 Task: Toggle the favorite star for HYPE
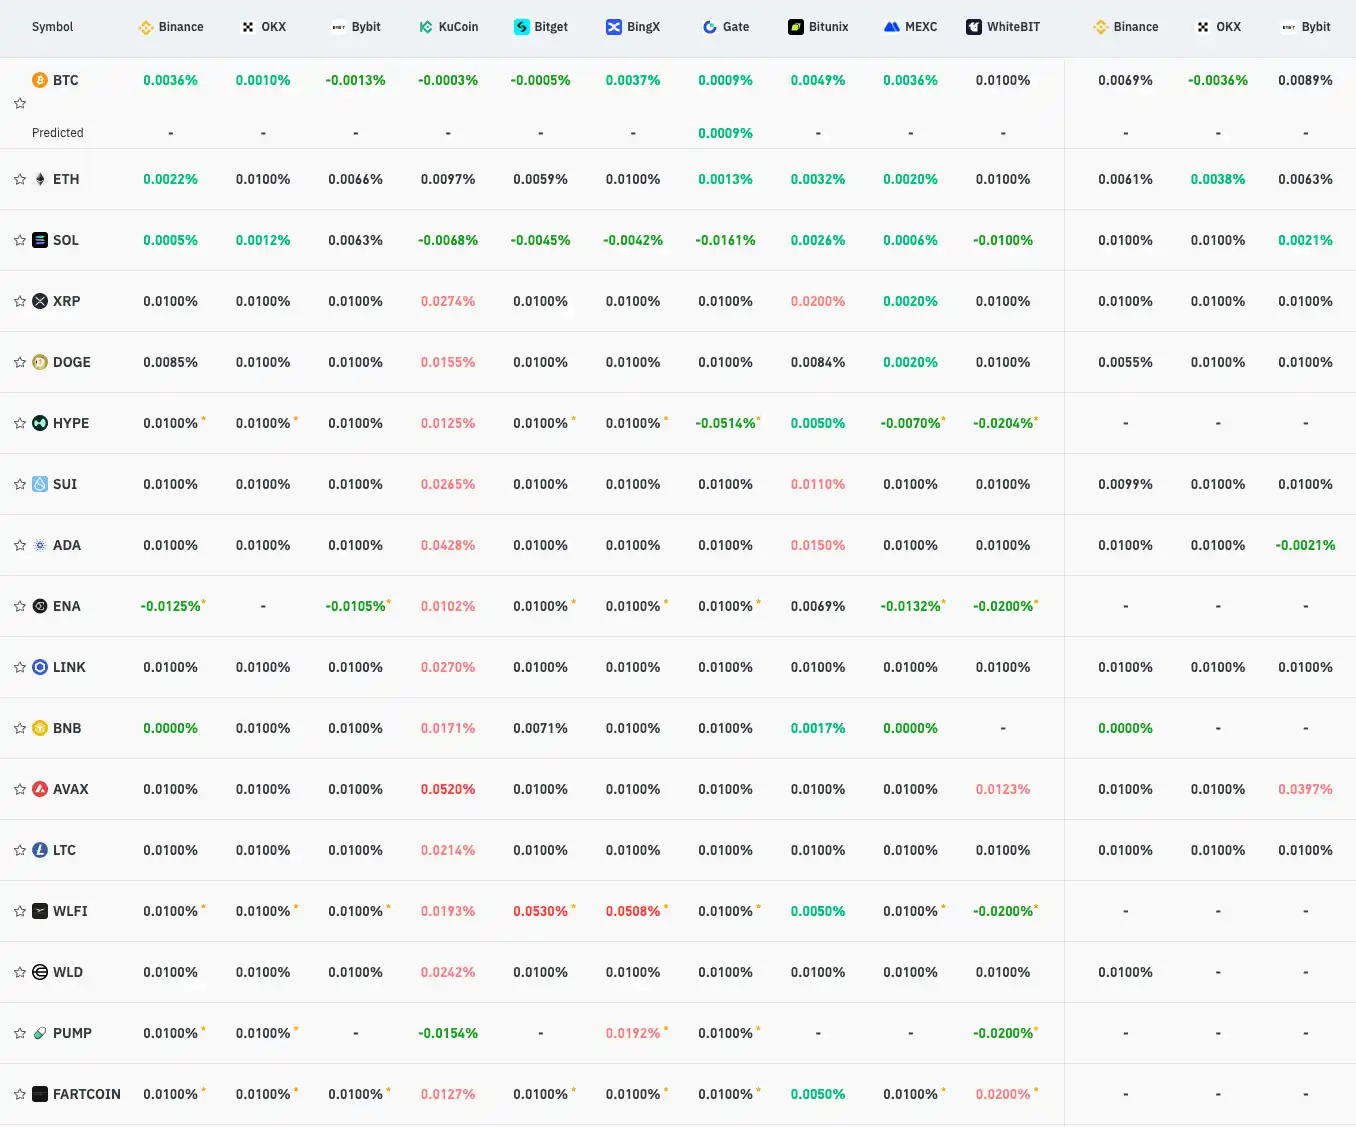coord(20,423)
